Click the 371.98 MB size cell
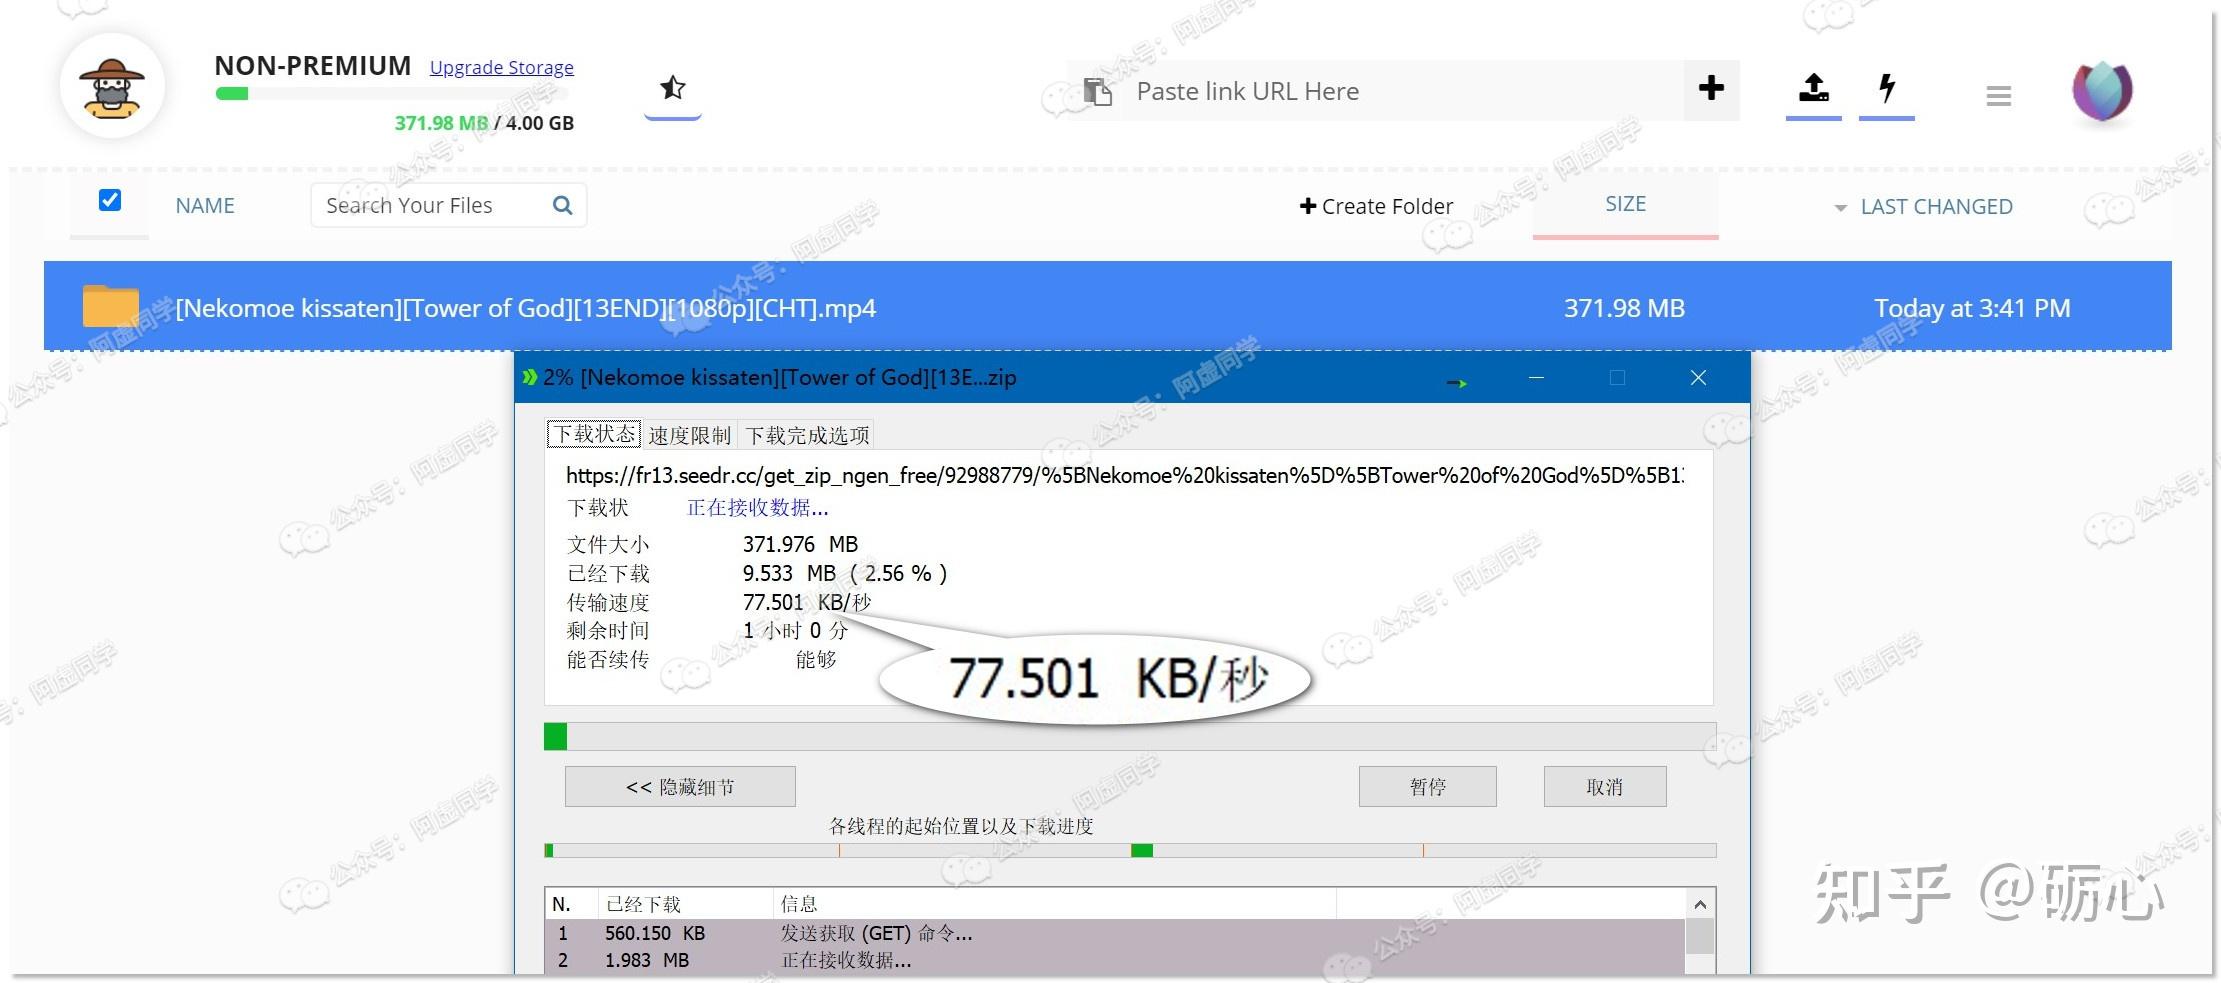Viewport: 2221px width, 983px height. [1625, 308]
